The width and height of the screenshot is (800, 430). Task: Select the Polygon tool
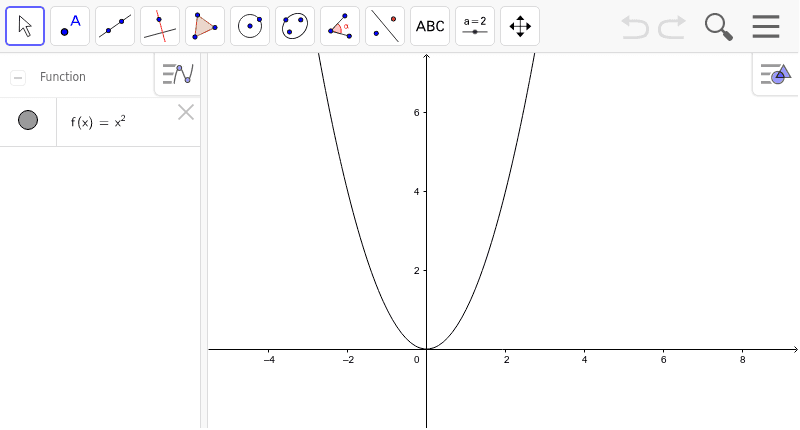point(205,26)
